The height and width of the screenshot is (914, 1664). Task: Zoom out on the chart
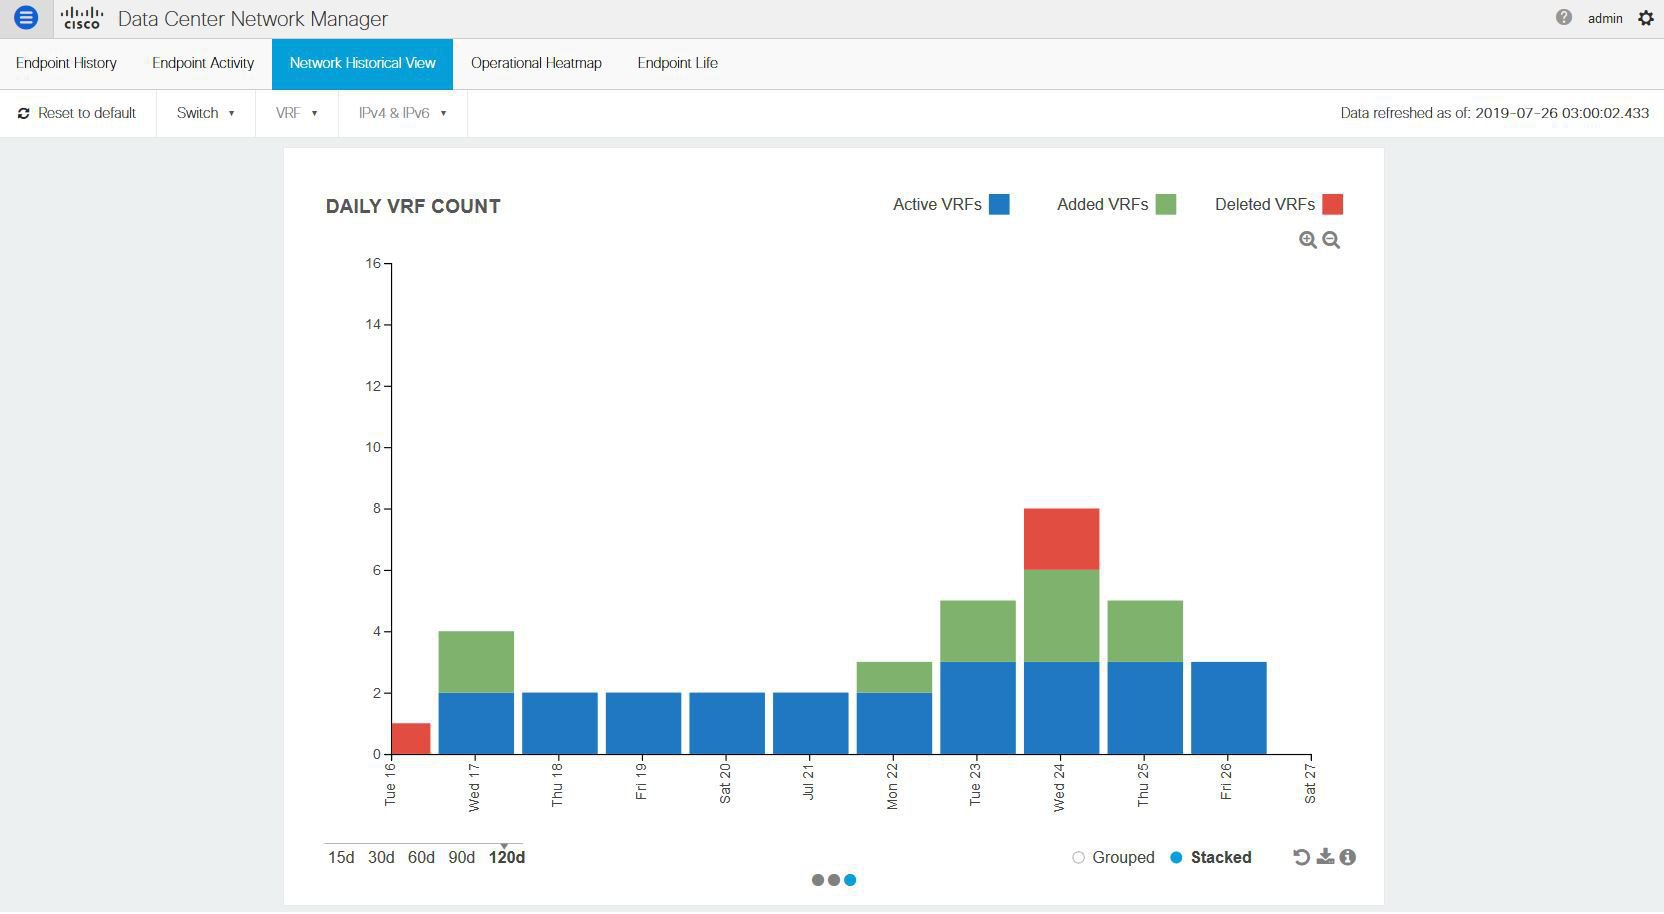[1331, 240]
